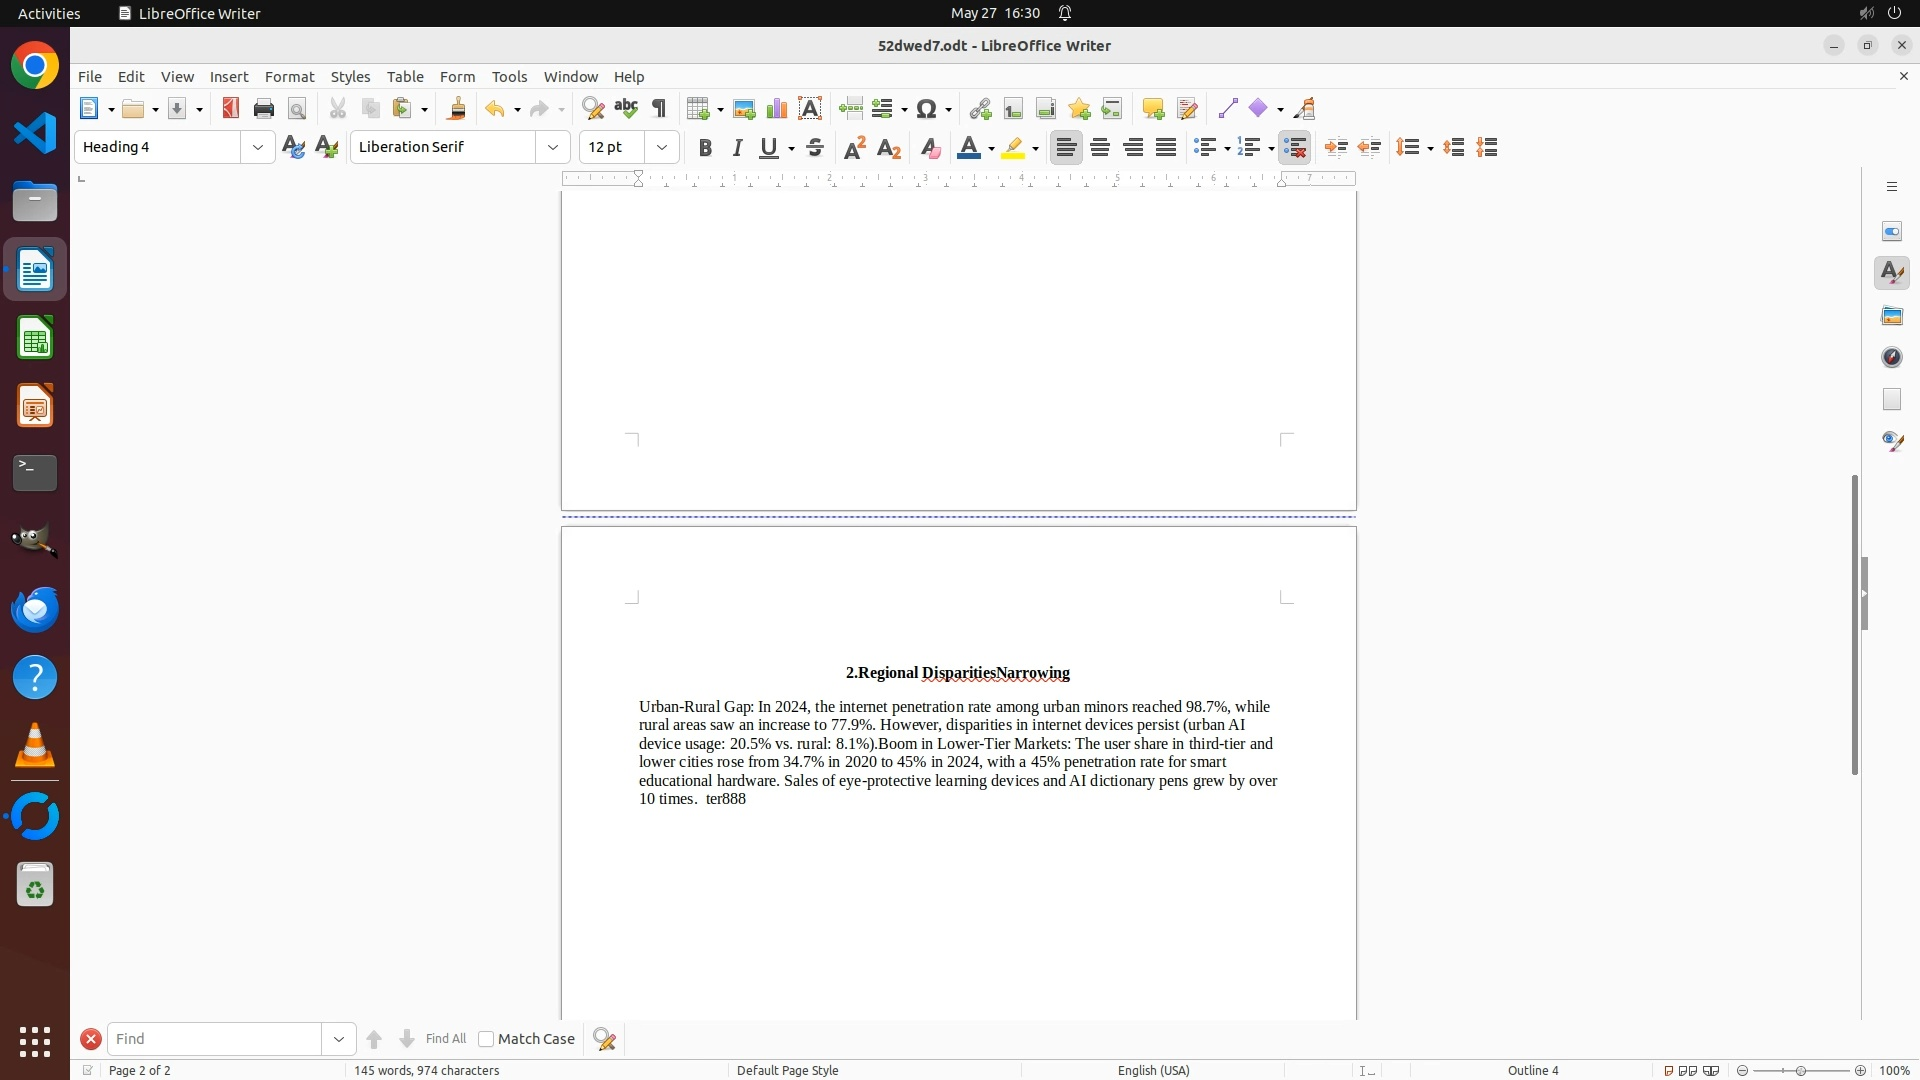Click the Export as PDF icon
1920x1080 pixels.
(x=231, y=109)
